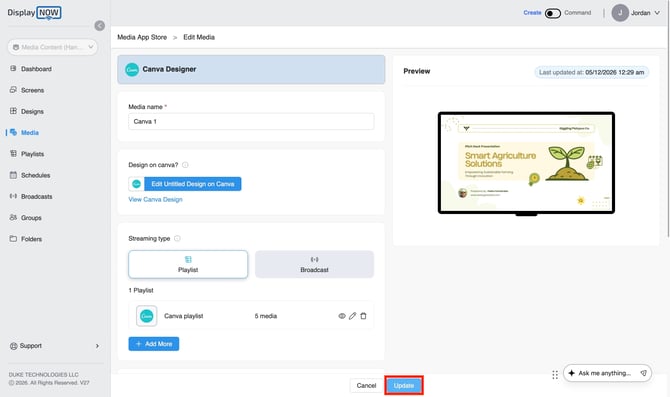Viewport: 670px width, 397px height.
Task: Go to Media App Store breadcrumb
Action: 142,37
